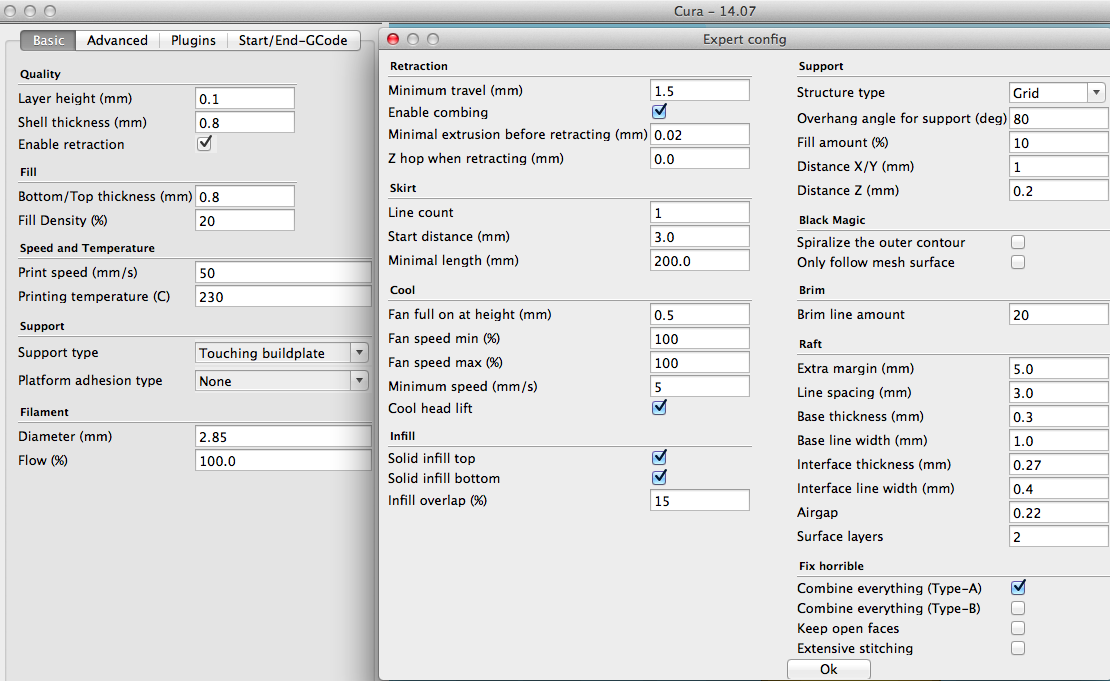Open the Support type dropdown

click(x=283, y=353)
